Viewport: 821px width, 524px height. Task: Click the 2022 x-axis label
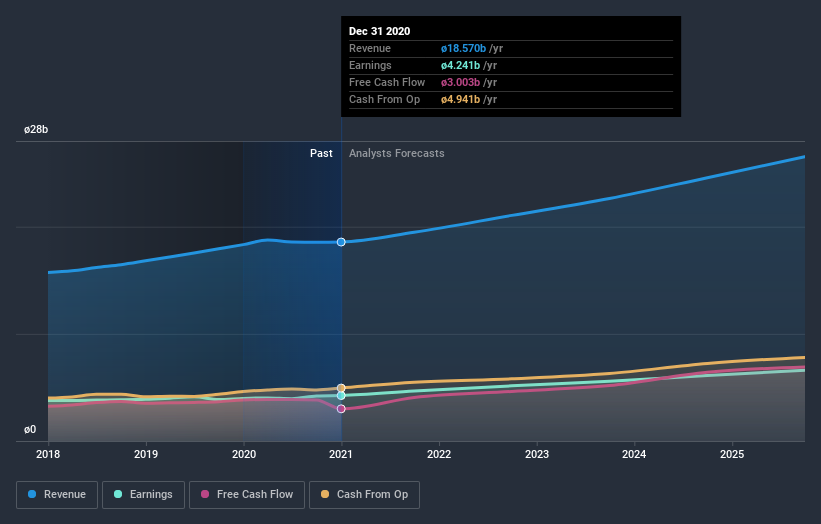pos(439,454)
